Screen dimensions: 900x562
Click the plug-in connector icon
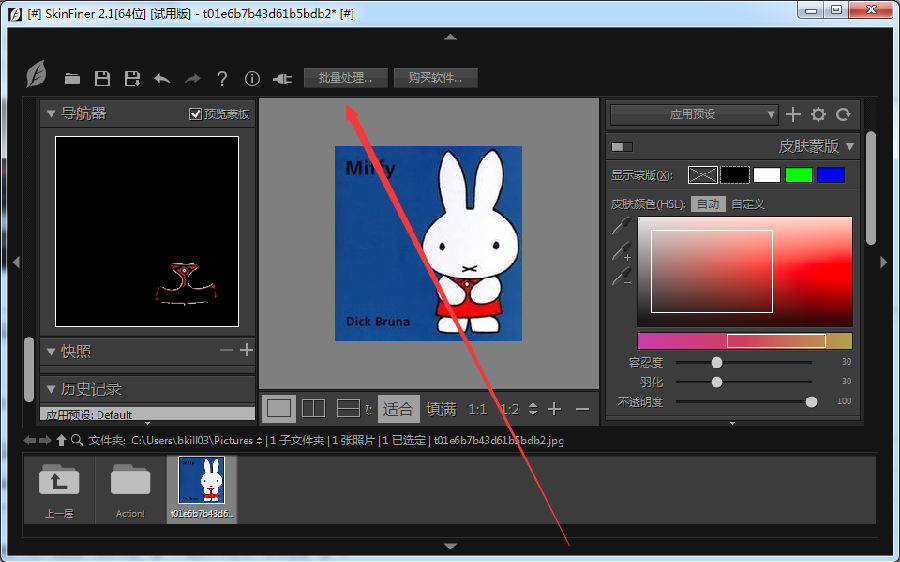[282, 78]
